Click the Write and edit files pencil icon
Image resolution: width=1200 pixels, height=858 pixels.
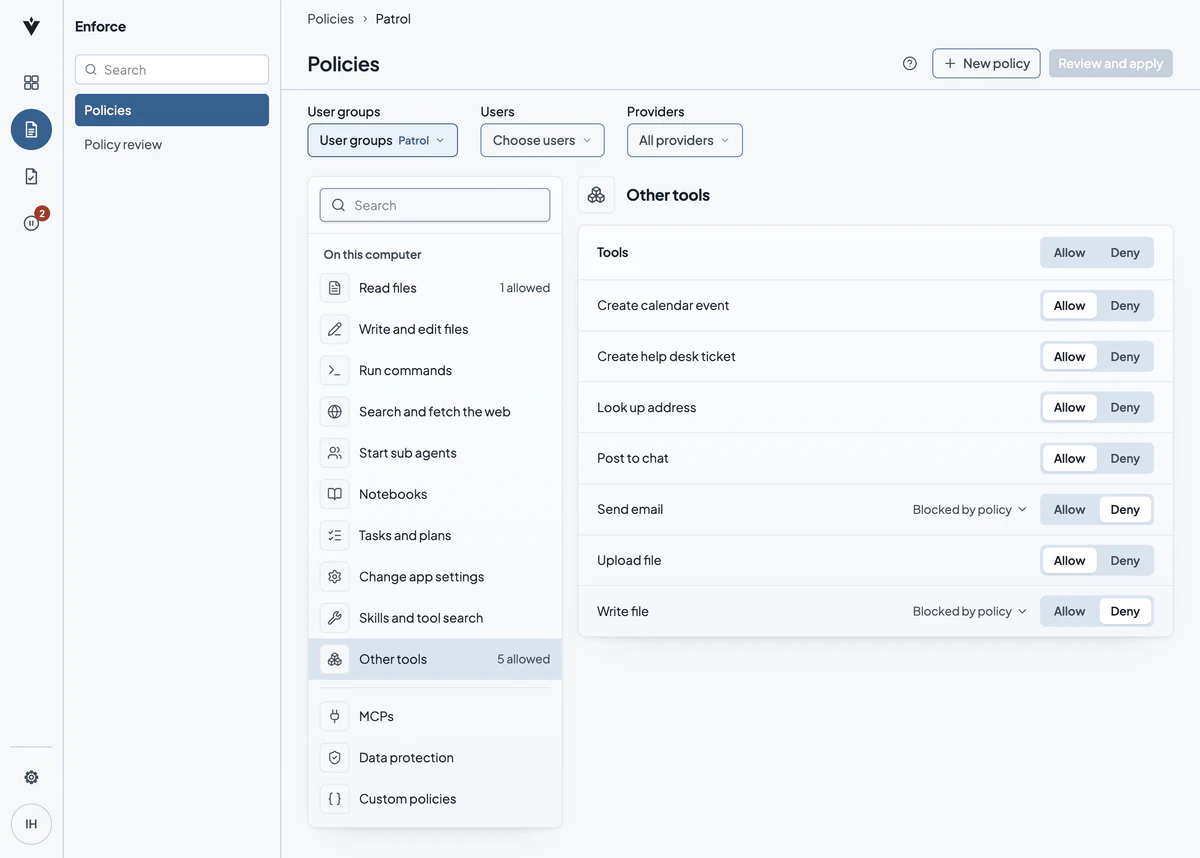(x=335, y=329)
